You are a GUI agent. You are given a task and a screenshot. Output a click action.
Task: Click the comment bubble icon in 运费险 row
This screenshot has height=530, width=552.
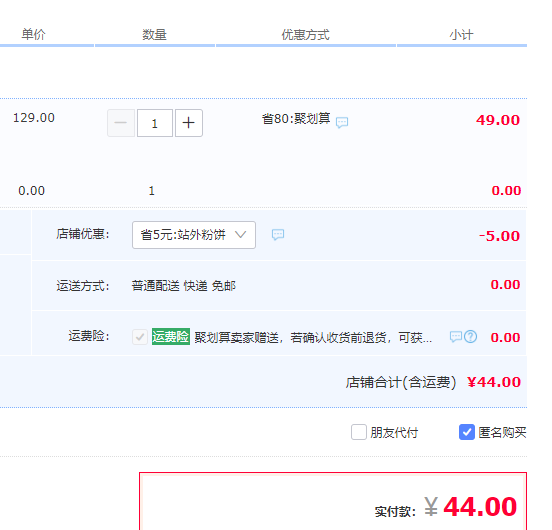(x=456, y=337)
